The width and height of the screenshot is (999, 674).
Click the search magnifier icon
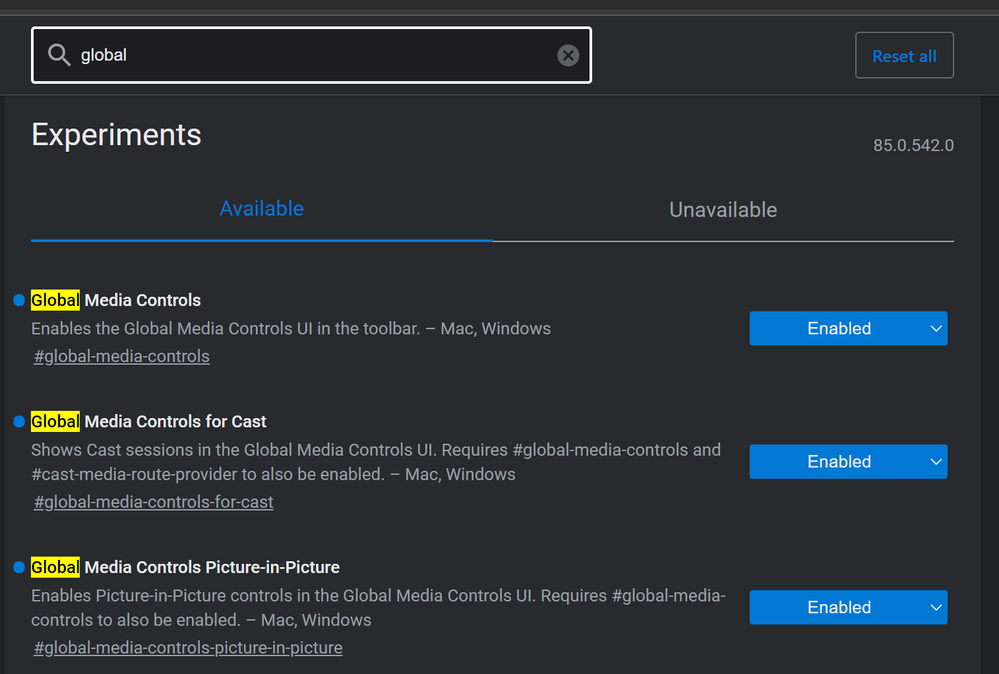59,55
